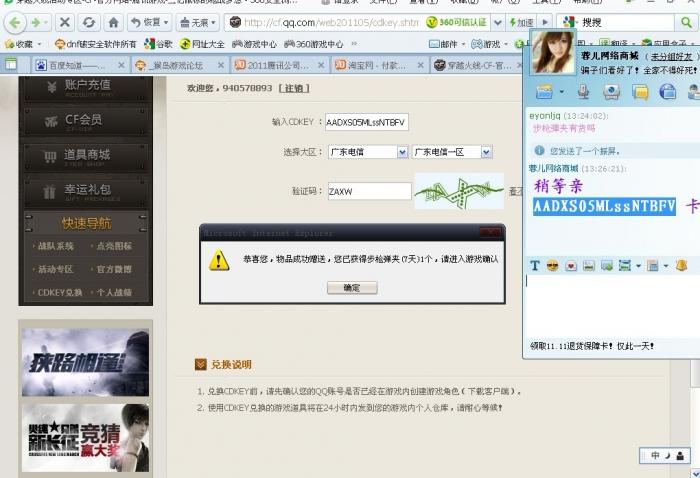700x478 pixels.
Task: Open the QQ emoji smiley picker
Action: coord(552,266)
